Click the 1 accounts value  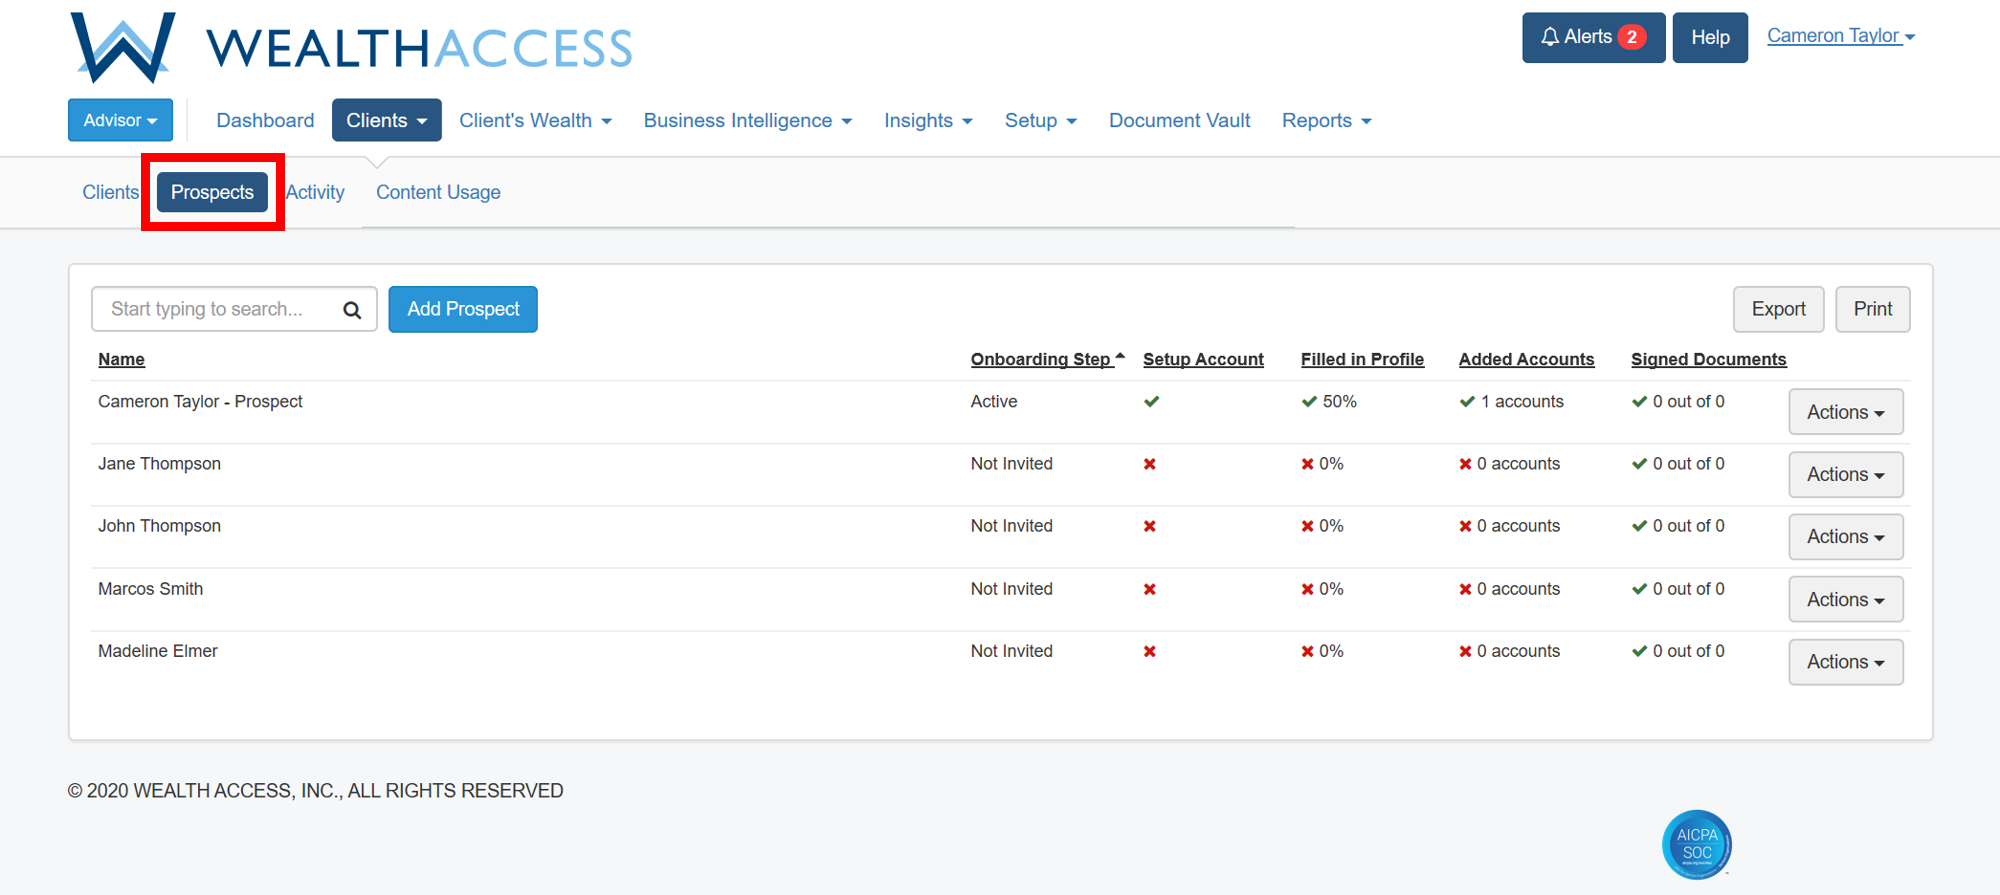pos(1522,402)
